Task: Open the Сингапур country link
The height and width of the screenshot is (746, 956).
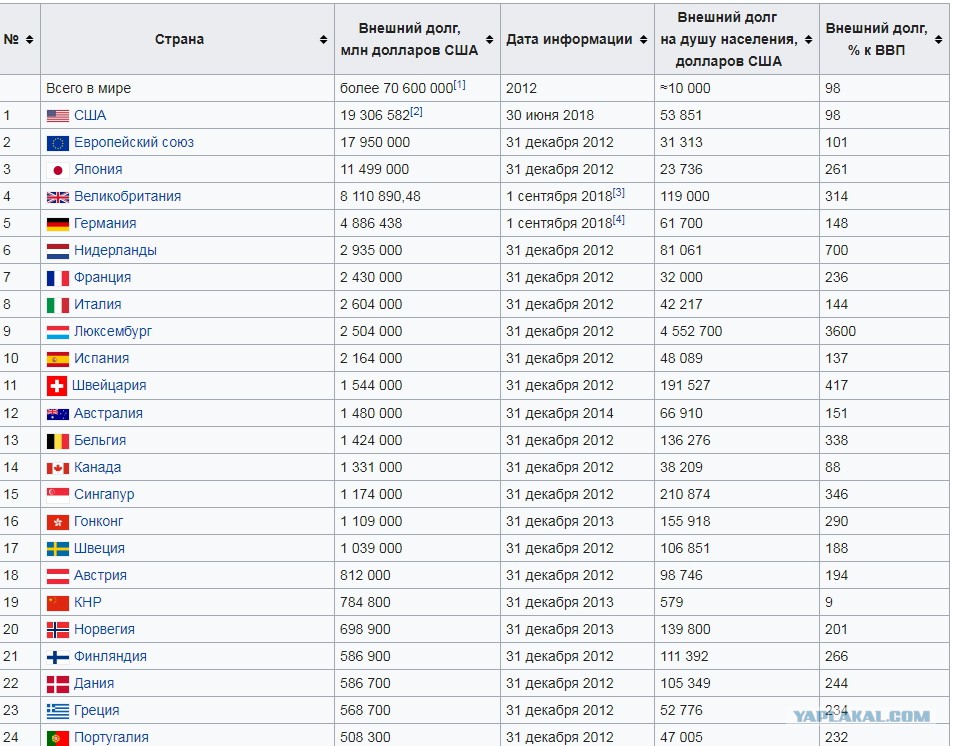Action: 104,494
